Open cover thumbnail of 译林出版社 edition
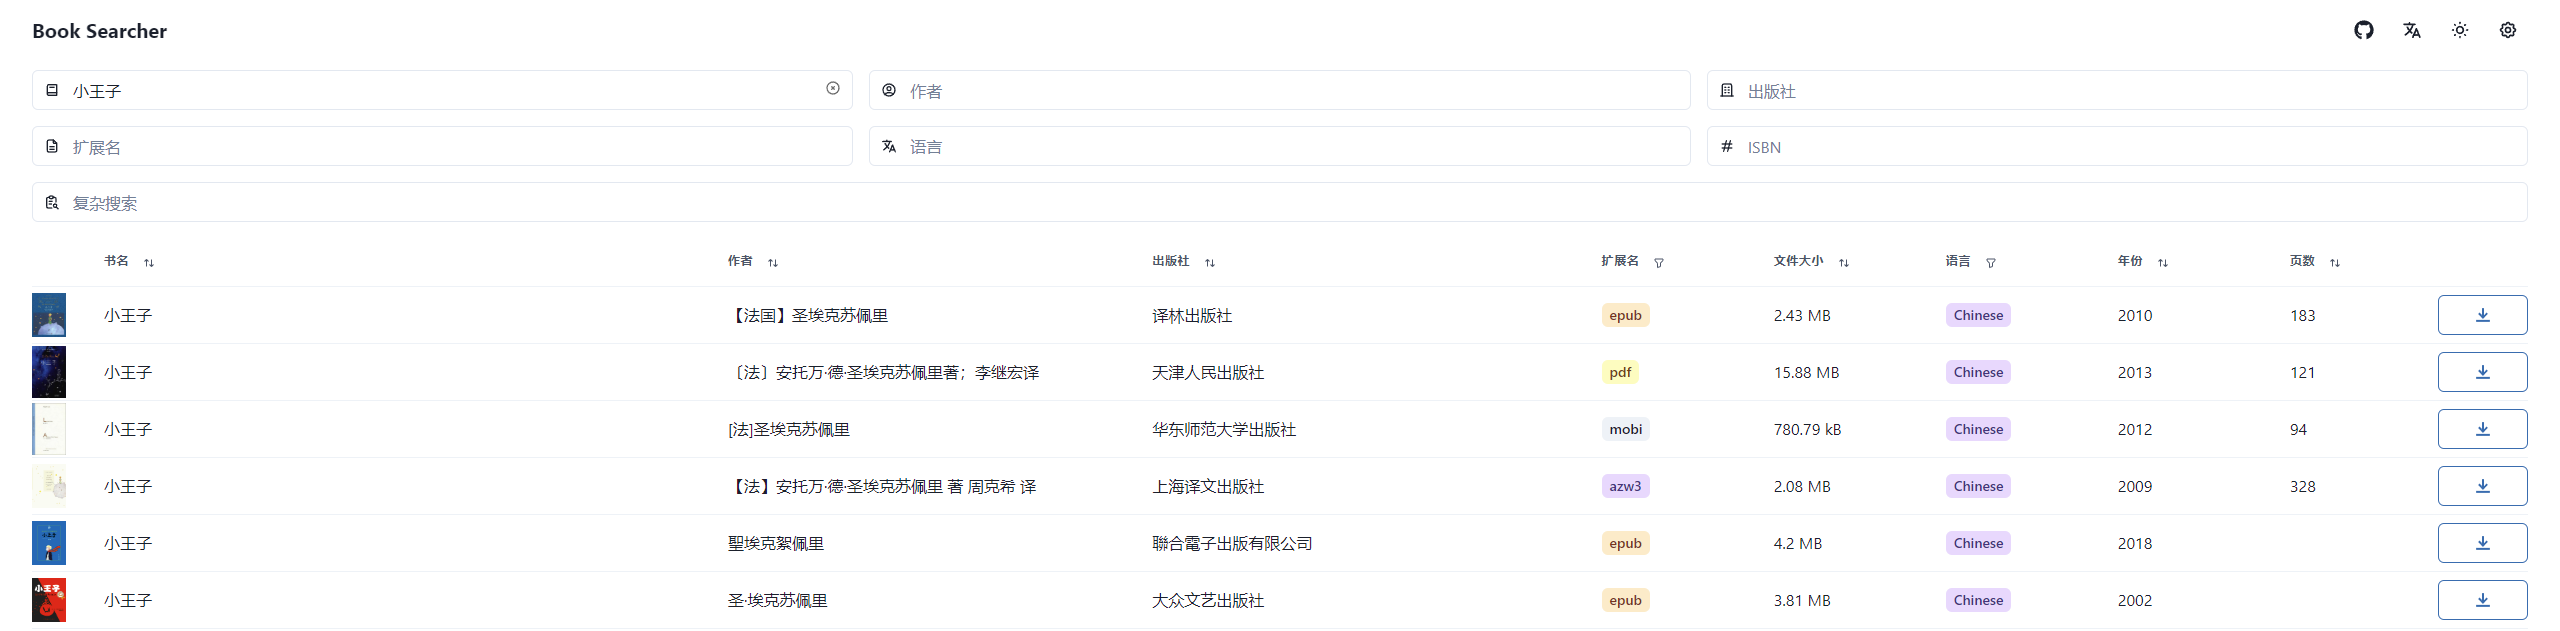This screenshot has width=2560, height=631. pyautogui.click(x=49, y=315)
